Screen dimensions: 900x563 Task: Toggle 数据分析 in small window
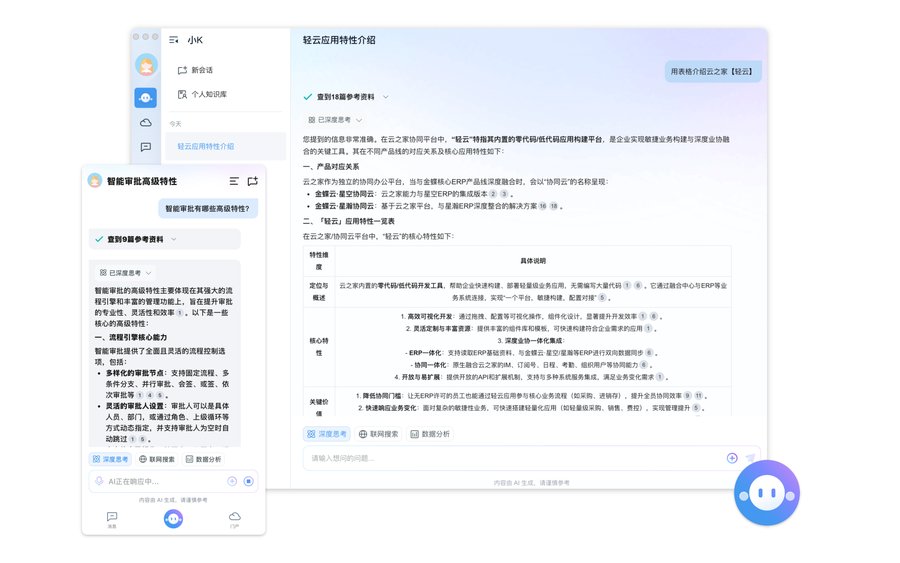pyautogui.click(x=203, y=459)
